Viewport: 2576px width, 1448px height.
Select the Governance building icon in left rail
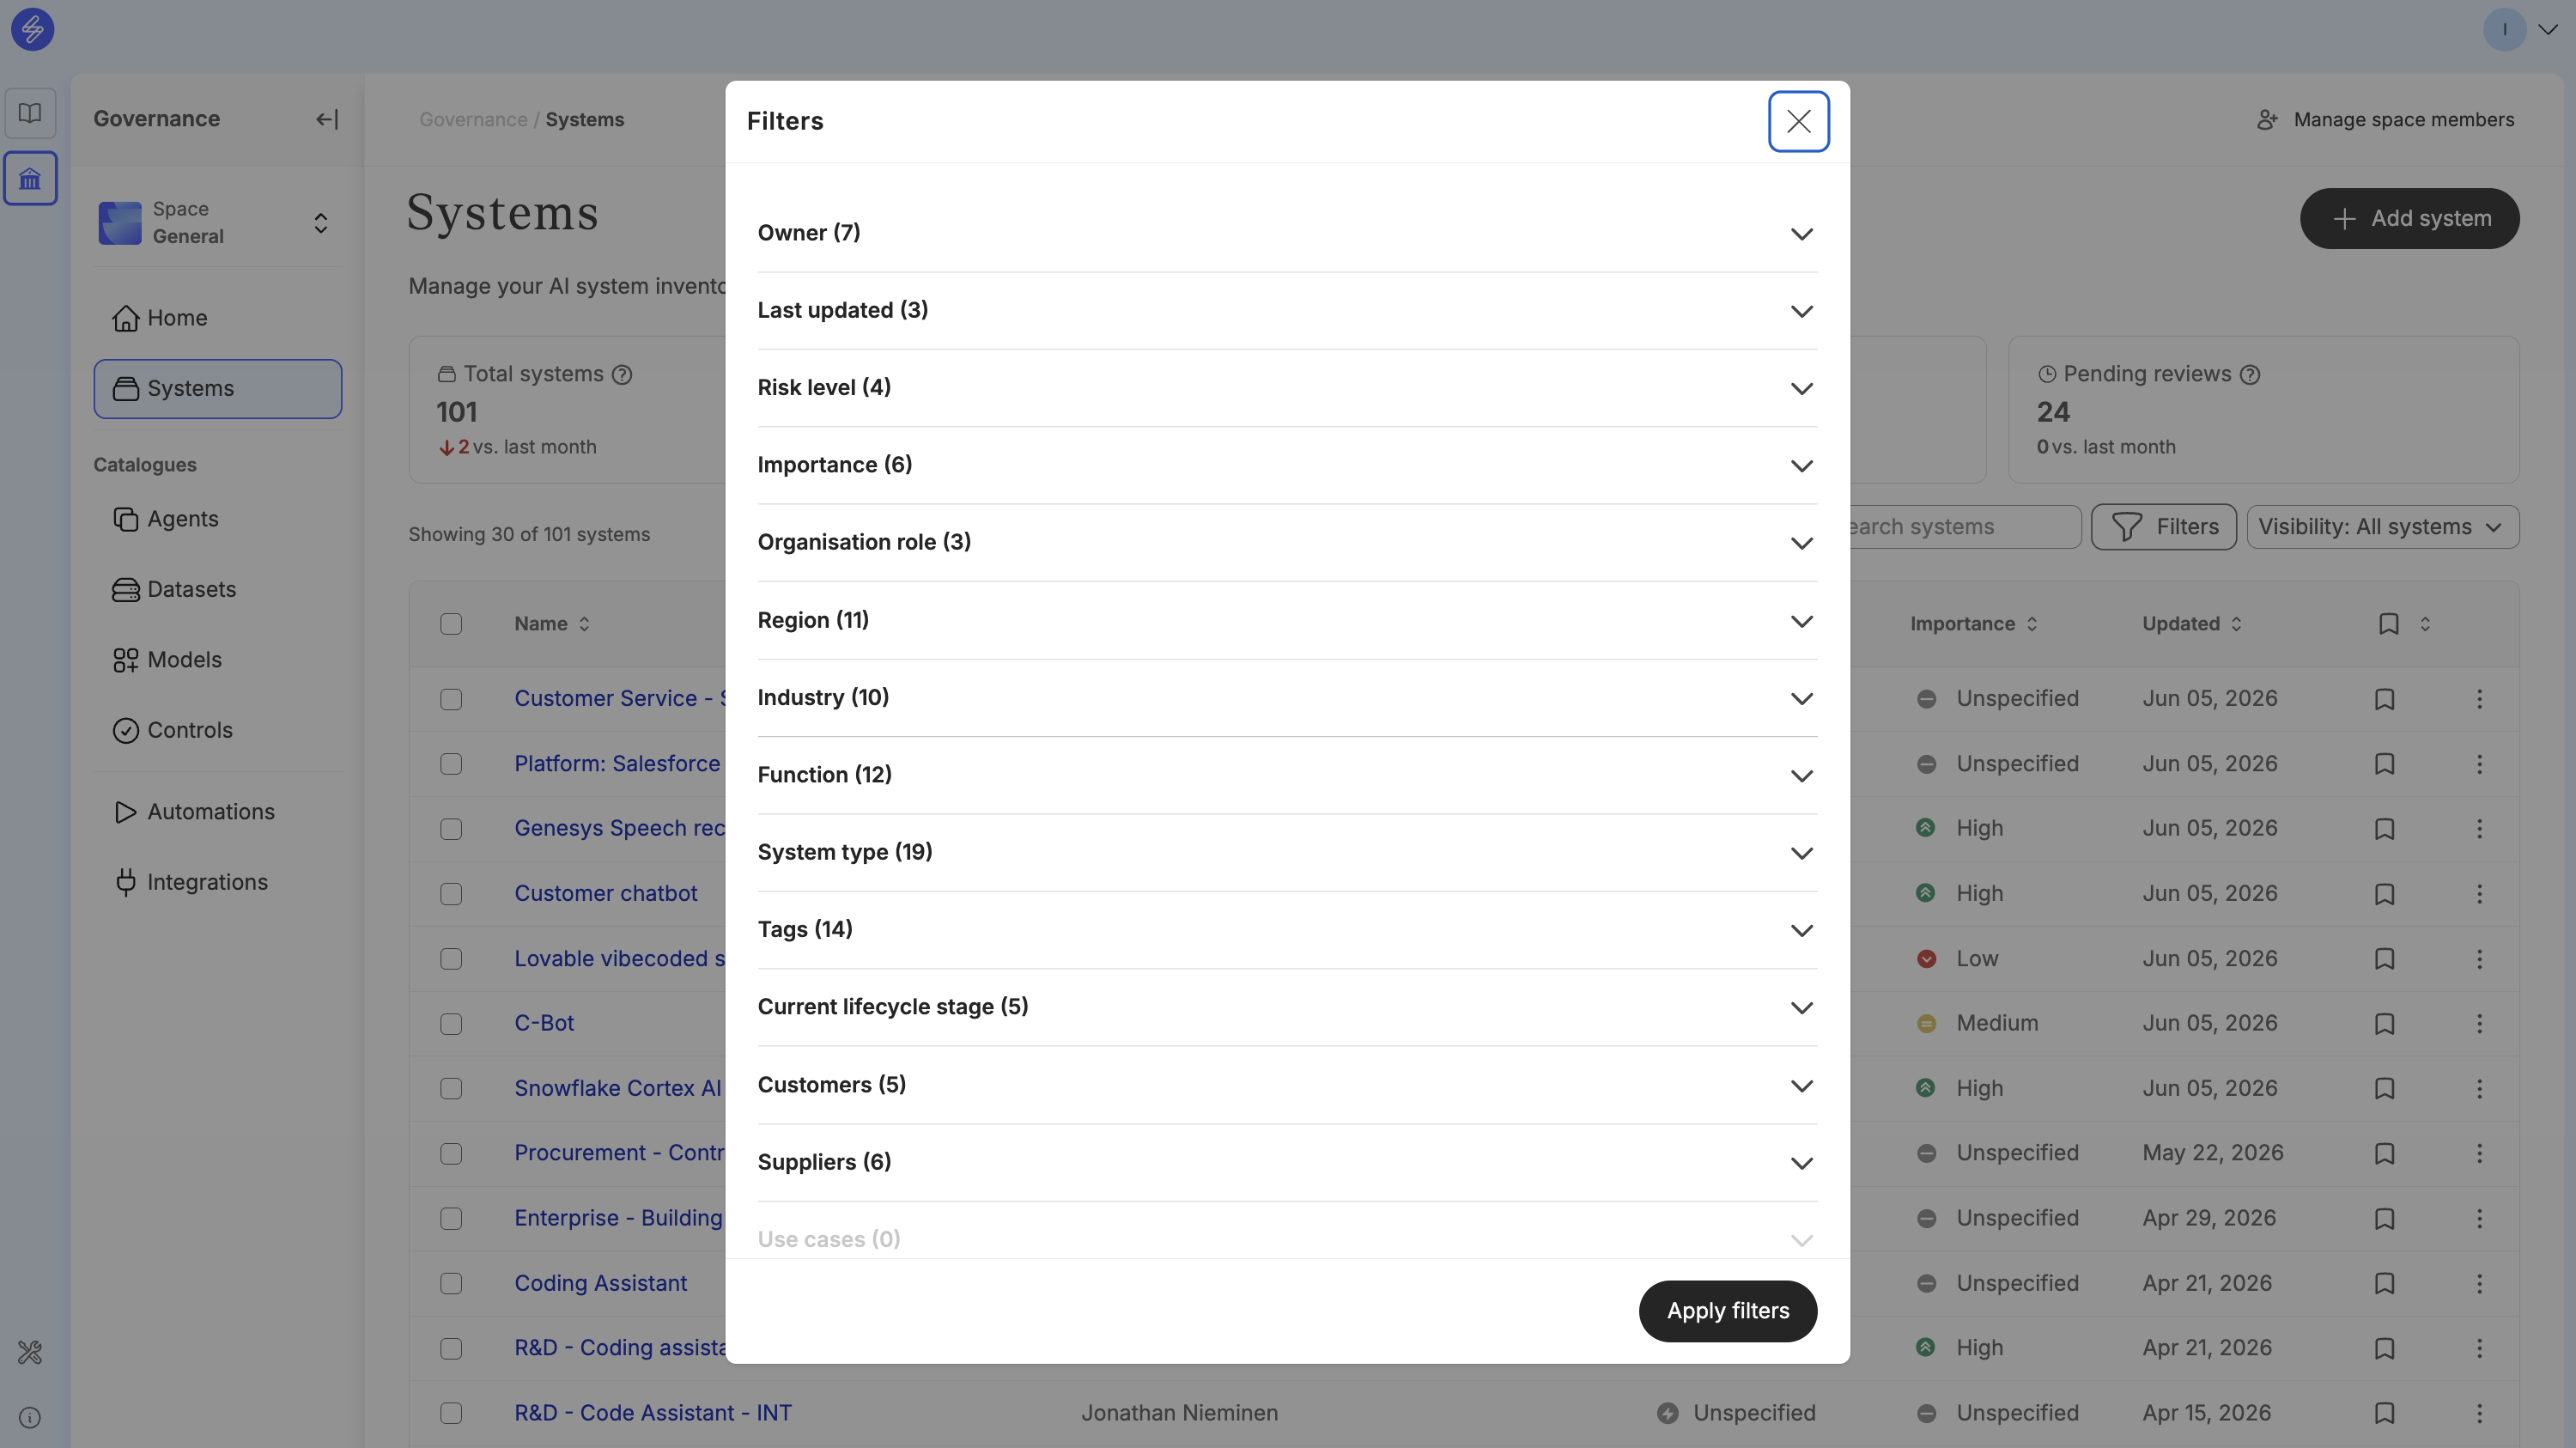30,179
